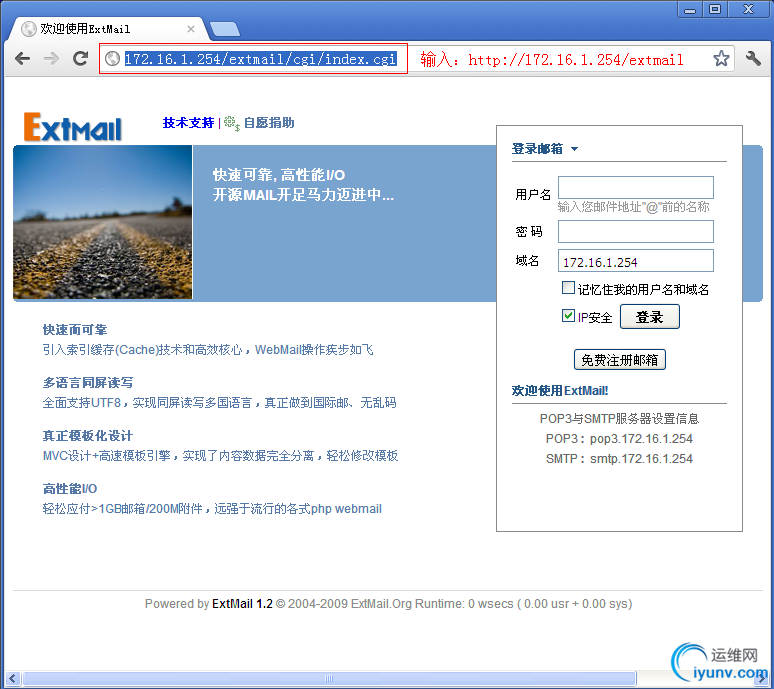Click the browser forward arrow
The image size is (774, 689).
(x=51, y=59)
